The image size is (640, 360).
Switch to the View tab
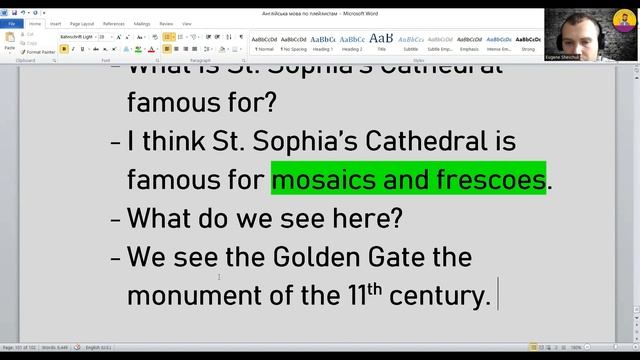187,24
